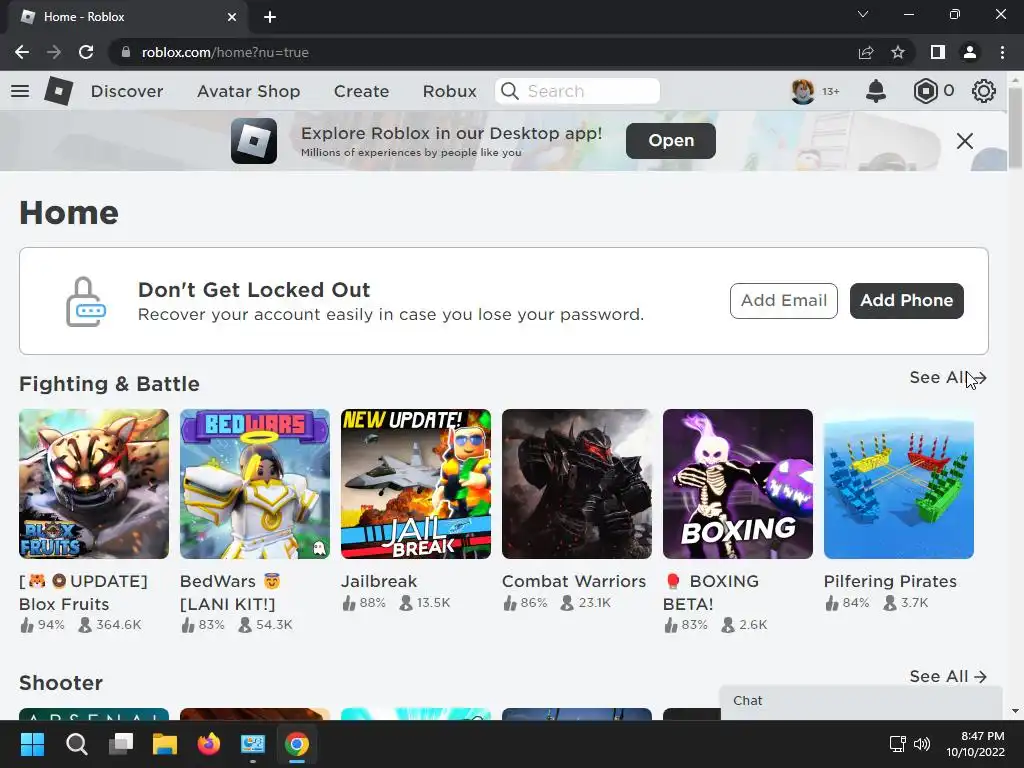Select the Home - Roblox browser tab
The width and height of the screenshot is (1024, 768).
click(128, 17)
